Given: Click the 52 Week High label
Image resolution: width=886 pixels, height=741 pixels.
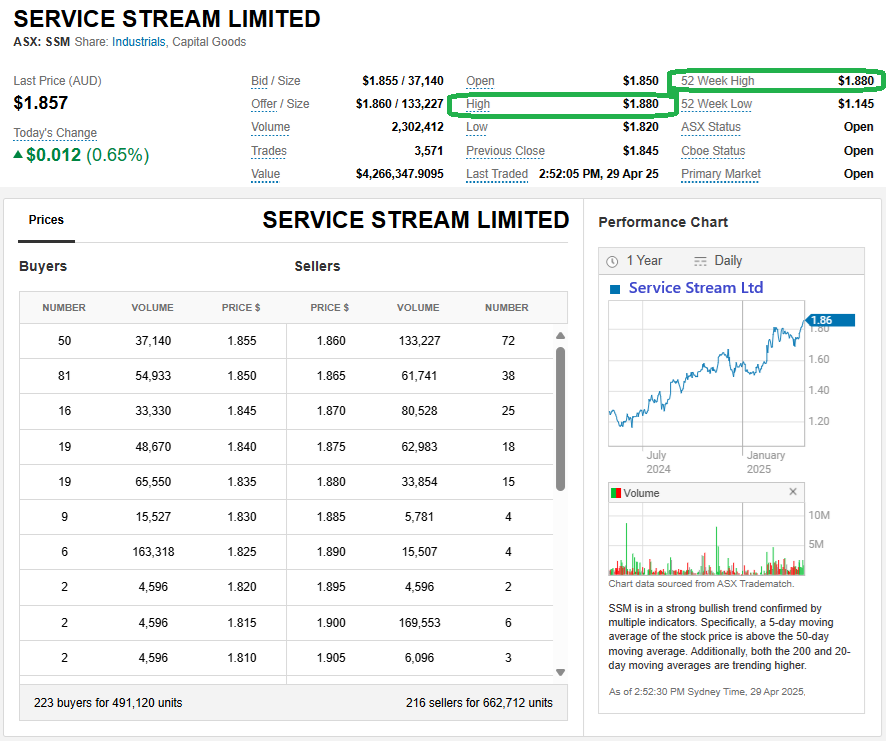Looking at the screenshot, I should (x=717, y=81).
